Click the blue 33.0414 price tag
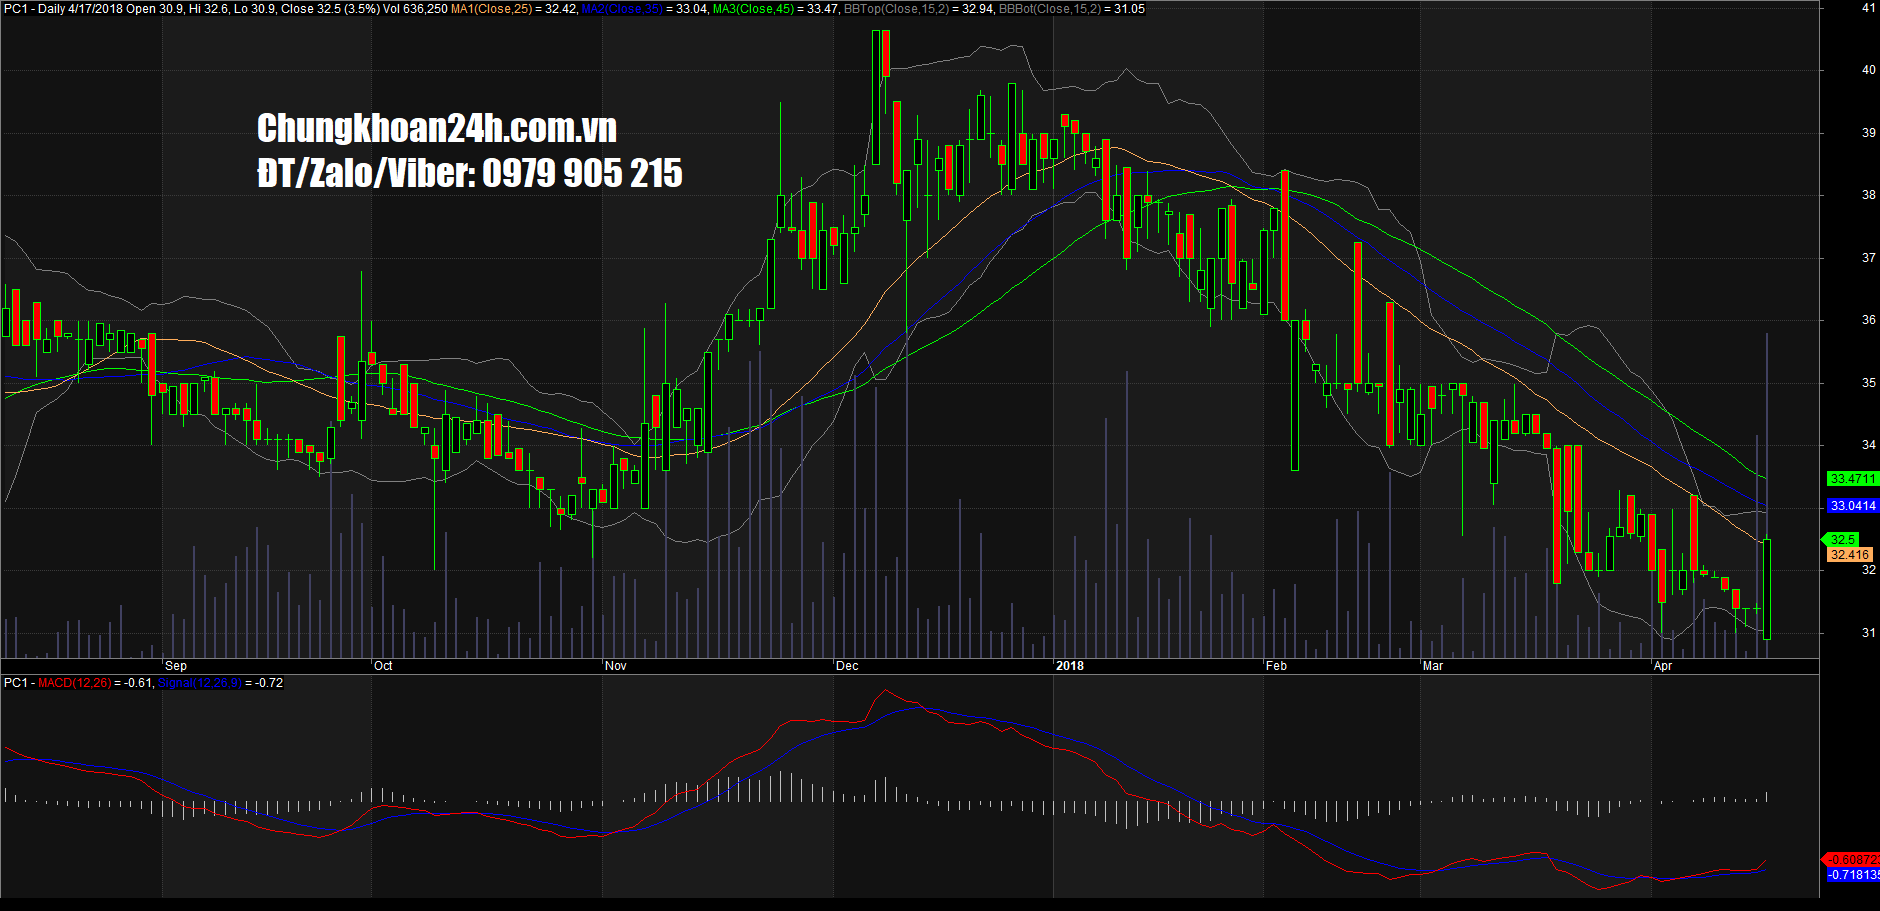This screenshot has width=1880, height=911. pos(1852,506)
